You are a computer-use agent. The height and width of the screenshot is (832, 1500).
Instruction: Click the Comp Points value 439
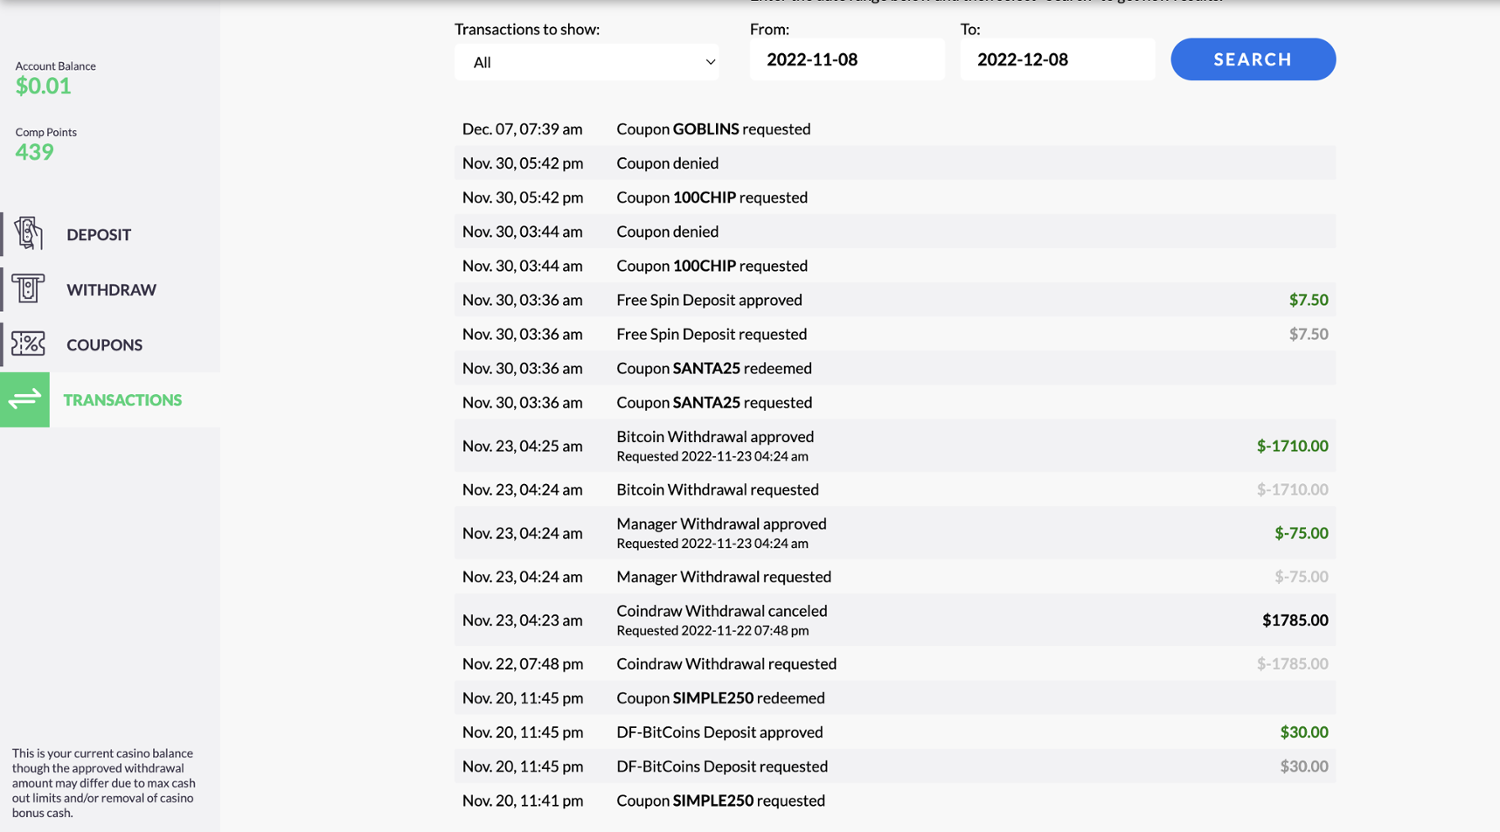34,152
